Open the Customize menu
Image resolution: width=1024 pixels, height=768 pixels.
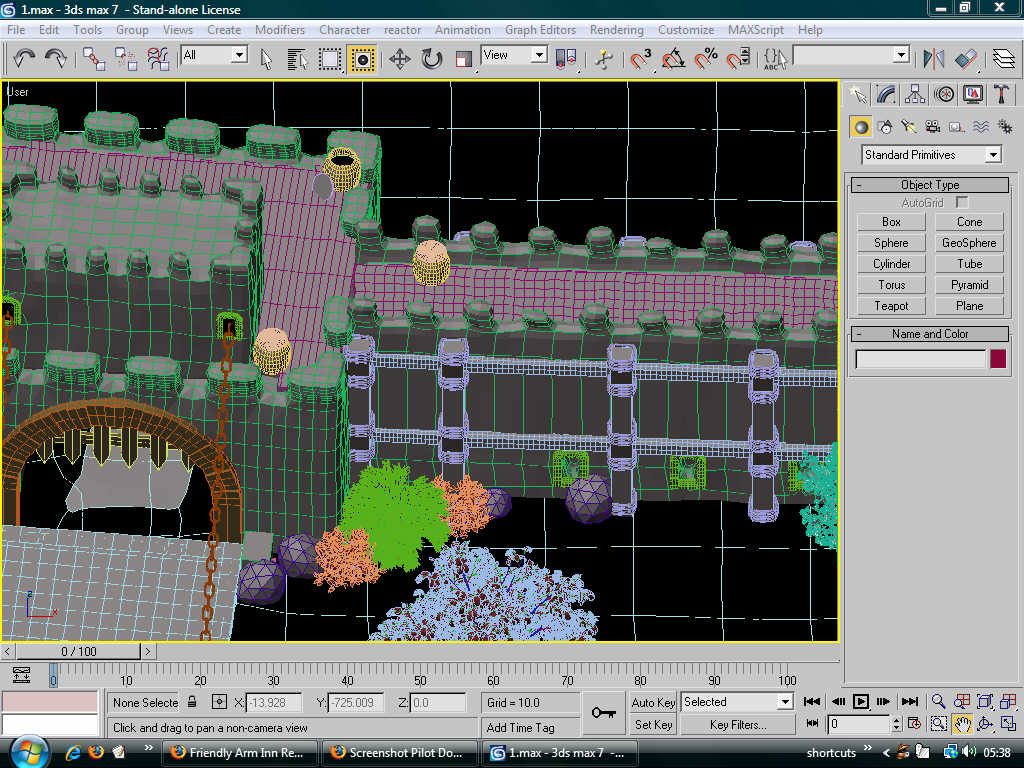click(686, 30)
